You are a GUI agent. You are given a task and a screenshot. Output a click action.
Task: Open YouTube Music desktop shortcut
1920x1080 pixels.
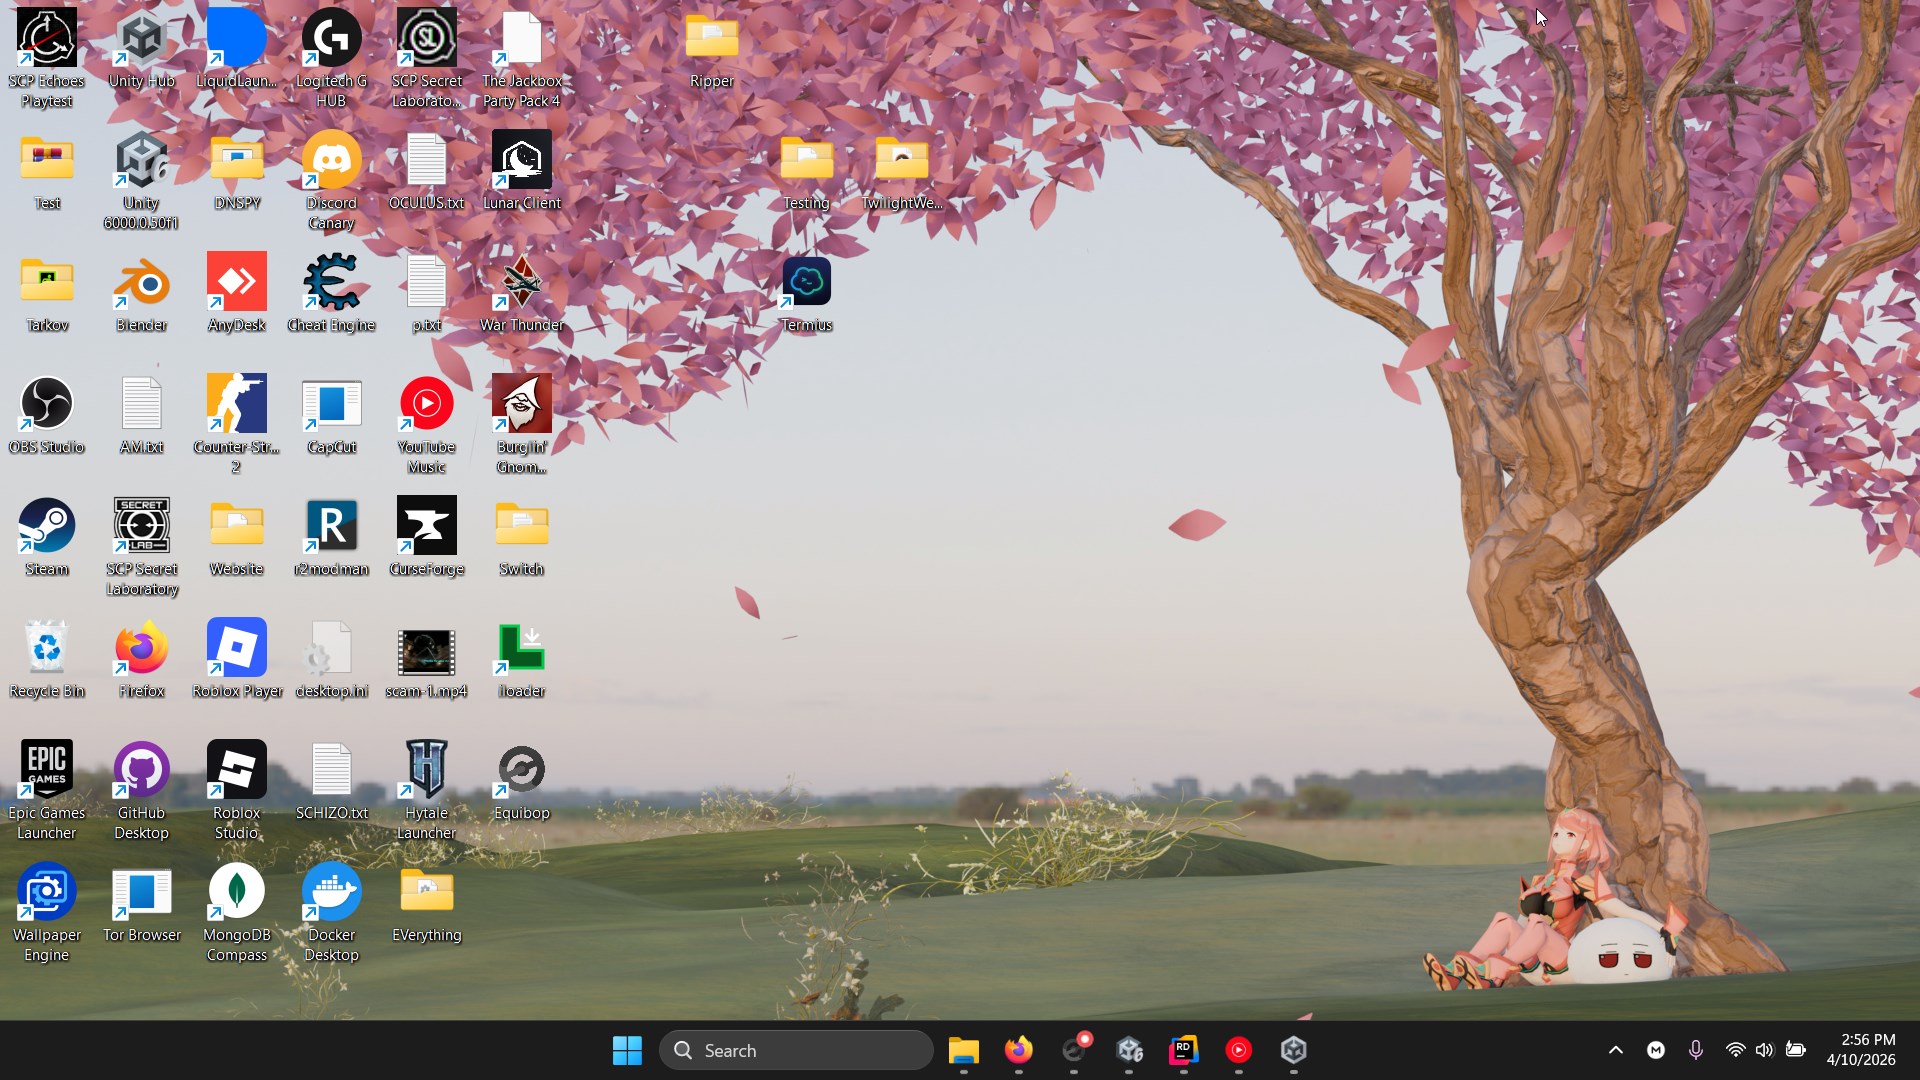[x=426, y=424]
